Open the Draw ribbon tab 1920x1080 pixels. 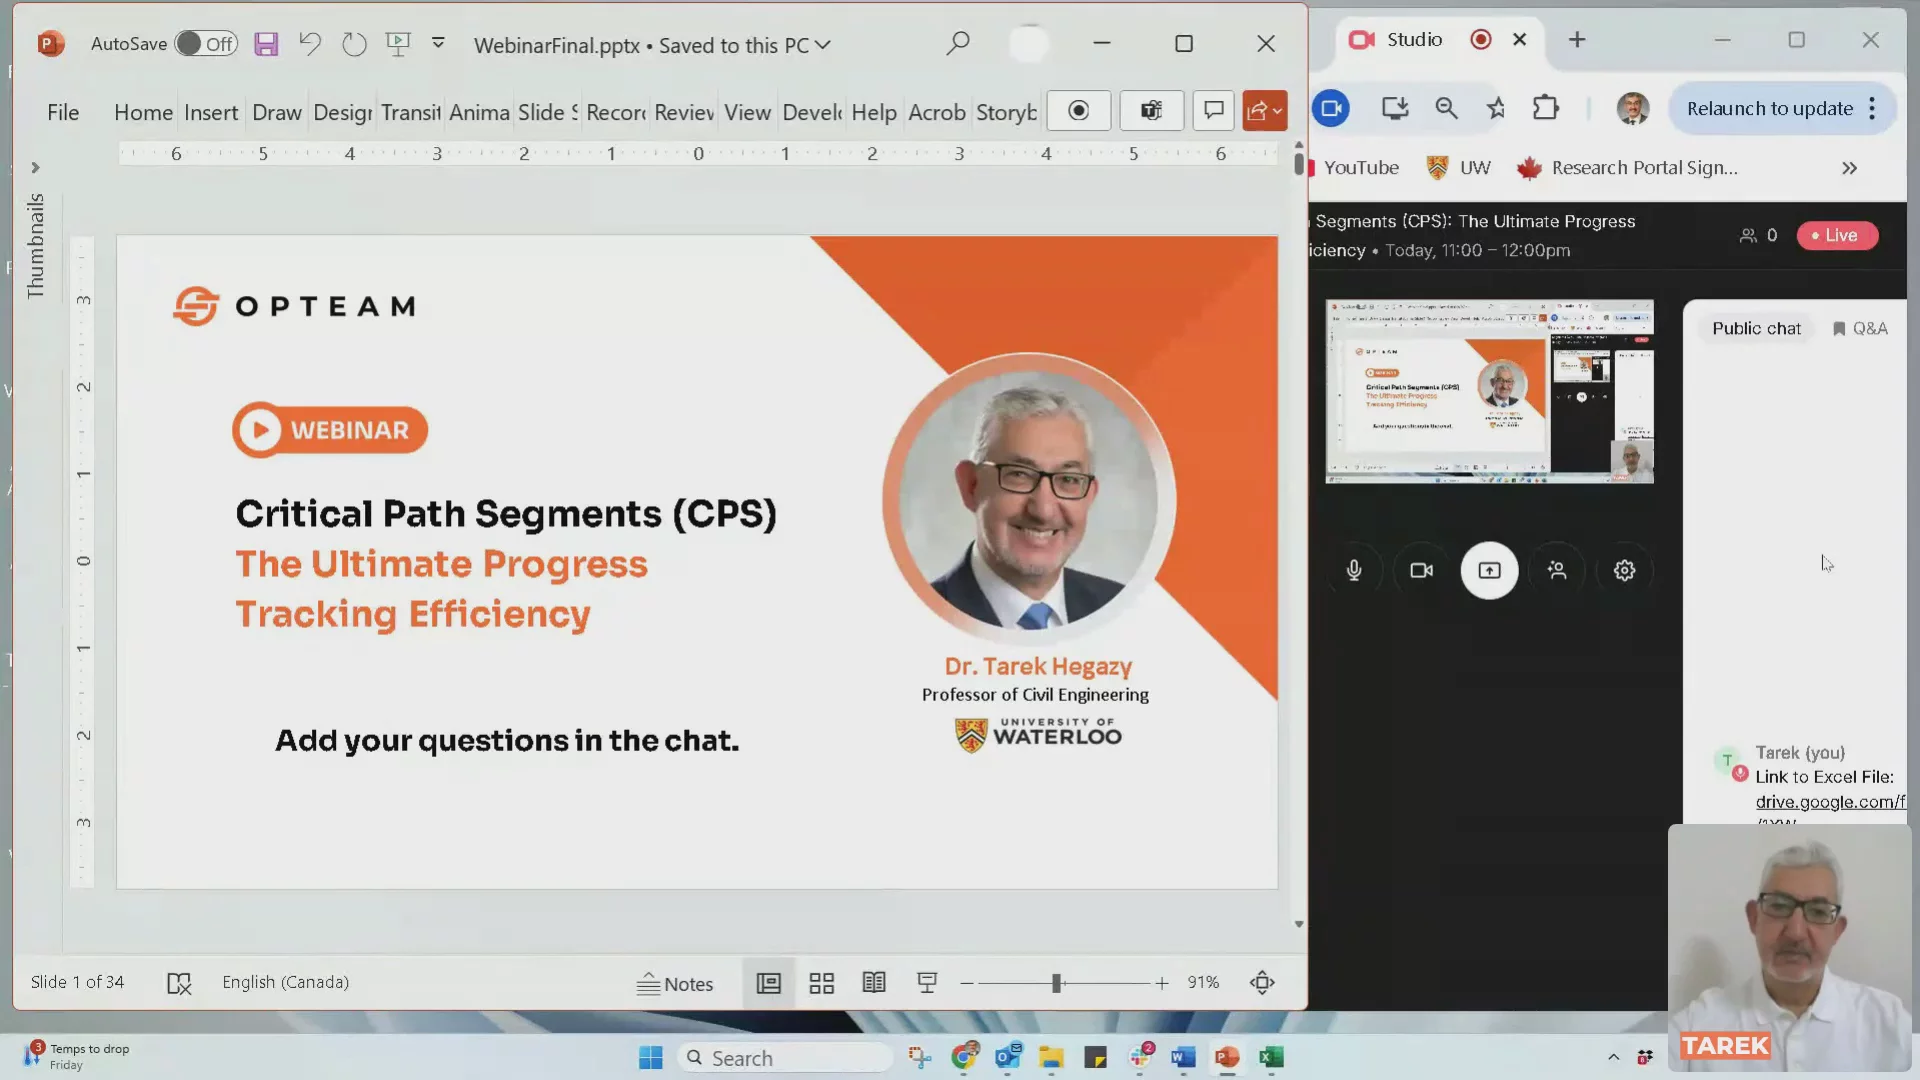pyautogui.click(x=277, y=112)
